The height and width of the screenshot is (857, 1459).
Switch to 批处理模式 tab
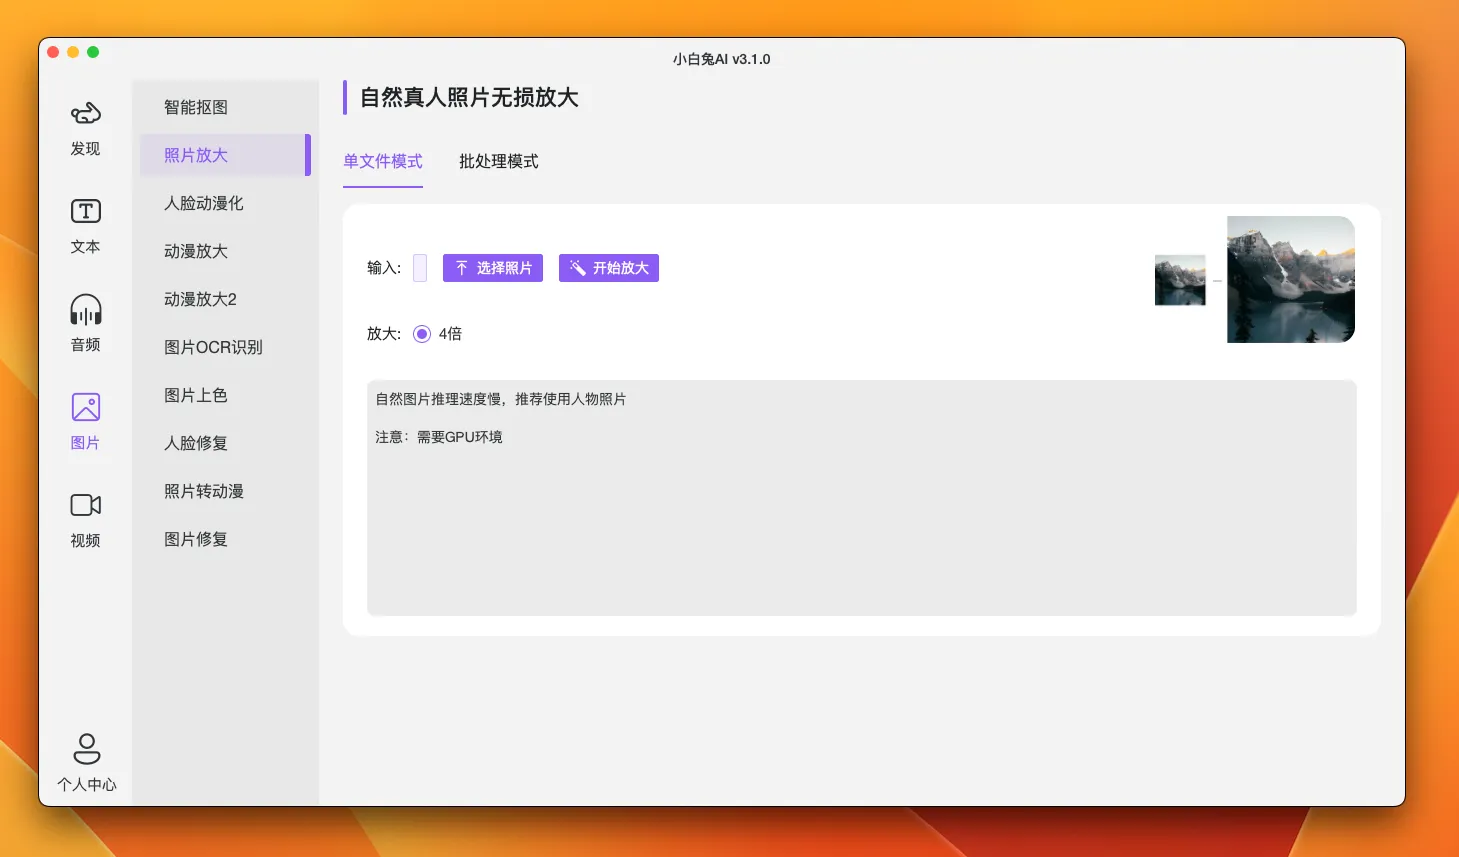click(x=499, y=161)
